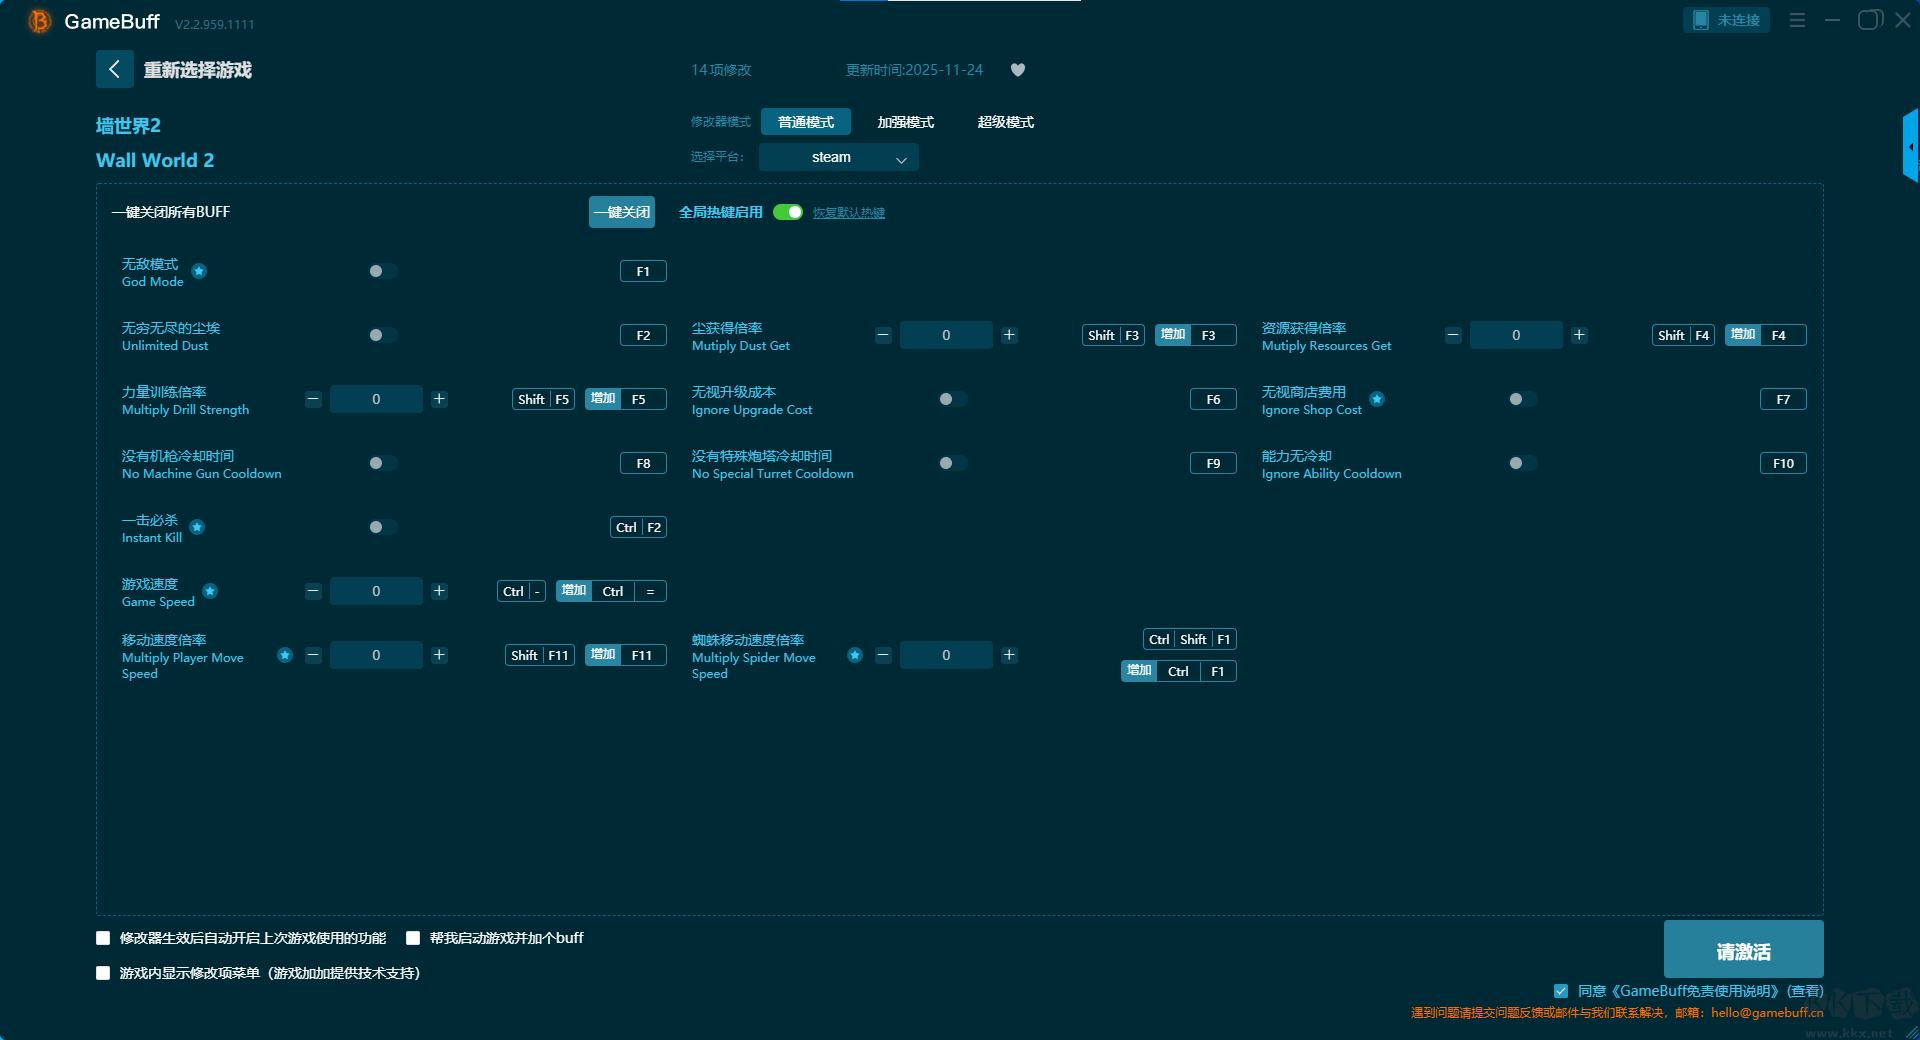Open the hamburger menu in title bar

click(1797, 20)
